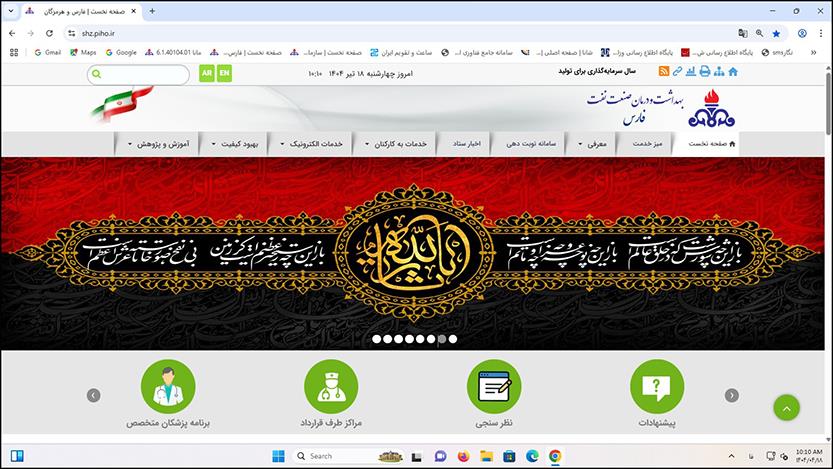Viewport: 833px width, 469px height.
Task: Open the tab search chevron in title bar
Action: point(11,11)
